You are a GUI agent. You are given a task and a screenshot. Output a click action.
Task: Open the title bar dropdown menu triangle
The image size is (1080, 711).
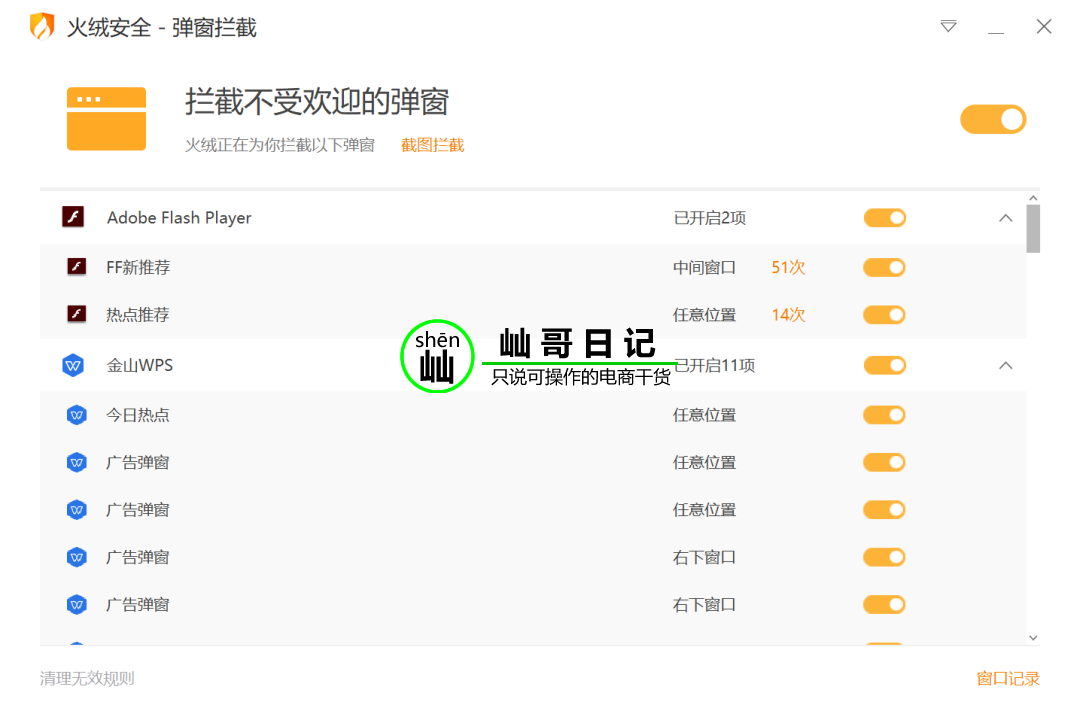pyautogui.click(x=948, y=26)
